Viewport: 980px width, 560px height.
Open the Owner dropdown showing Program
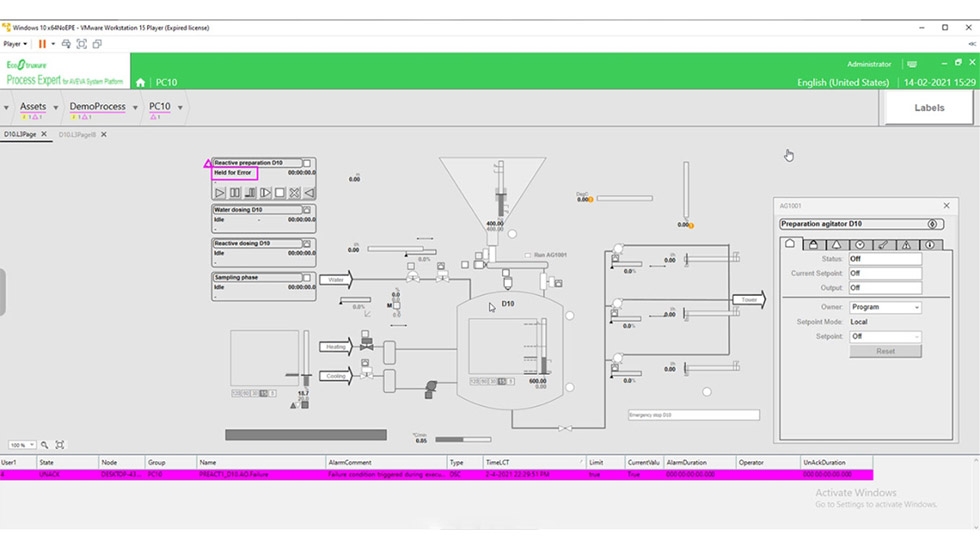pyautogui.click(x=885, y=308)
